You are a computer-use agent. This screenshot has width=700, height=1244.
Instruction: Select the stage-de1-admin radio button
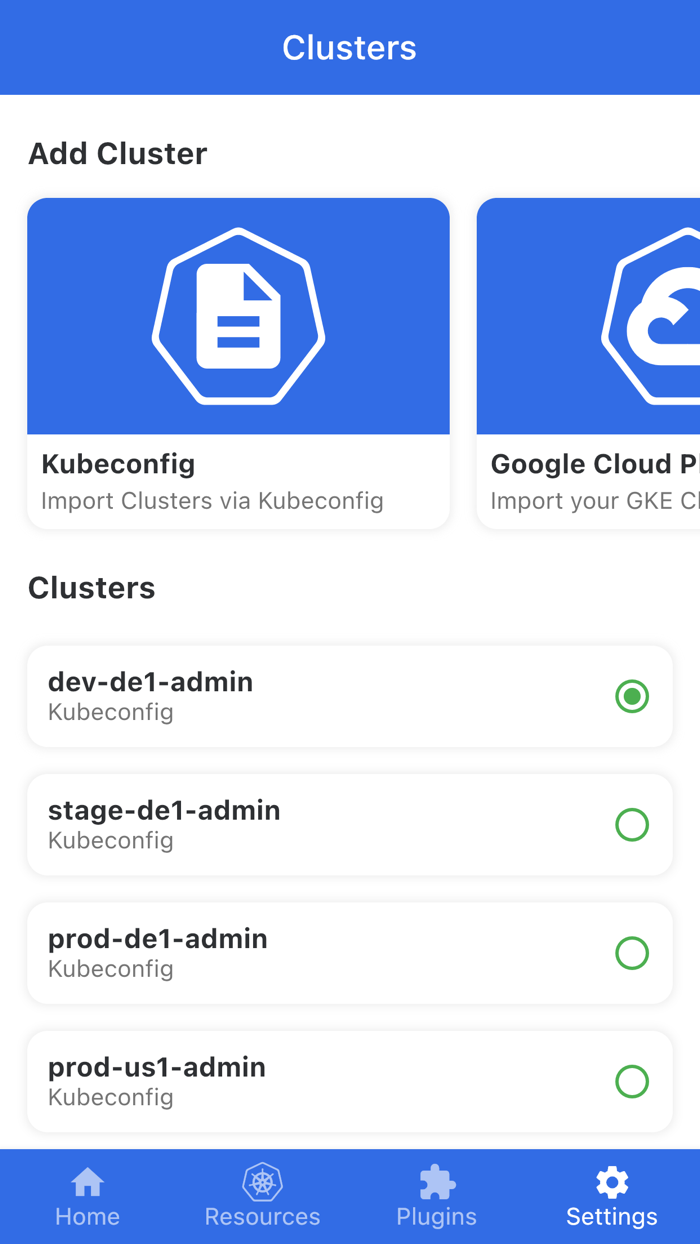click(632, 824)
